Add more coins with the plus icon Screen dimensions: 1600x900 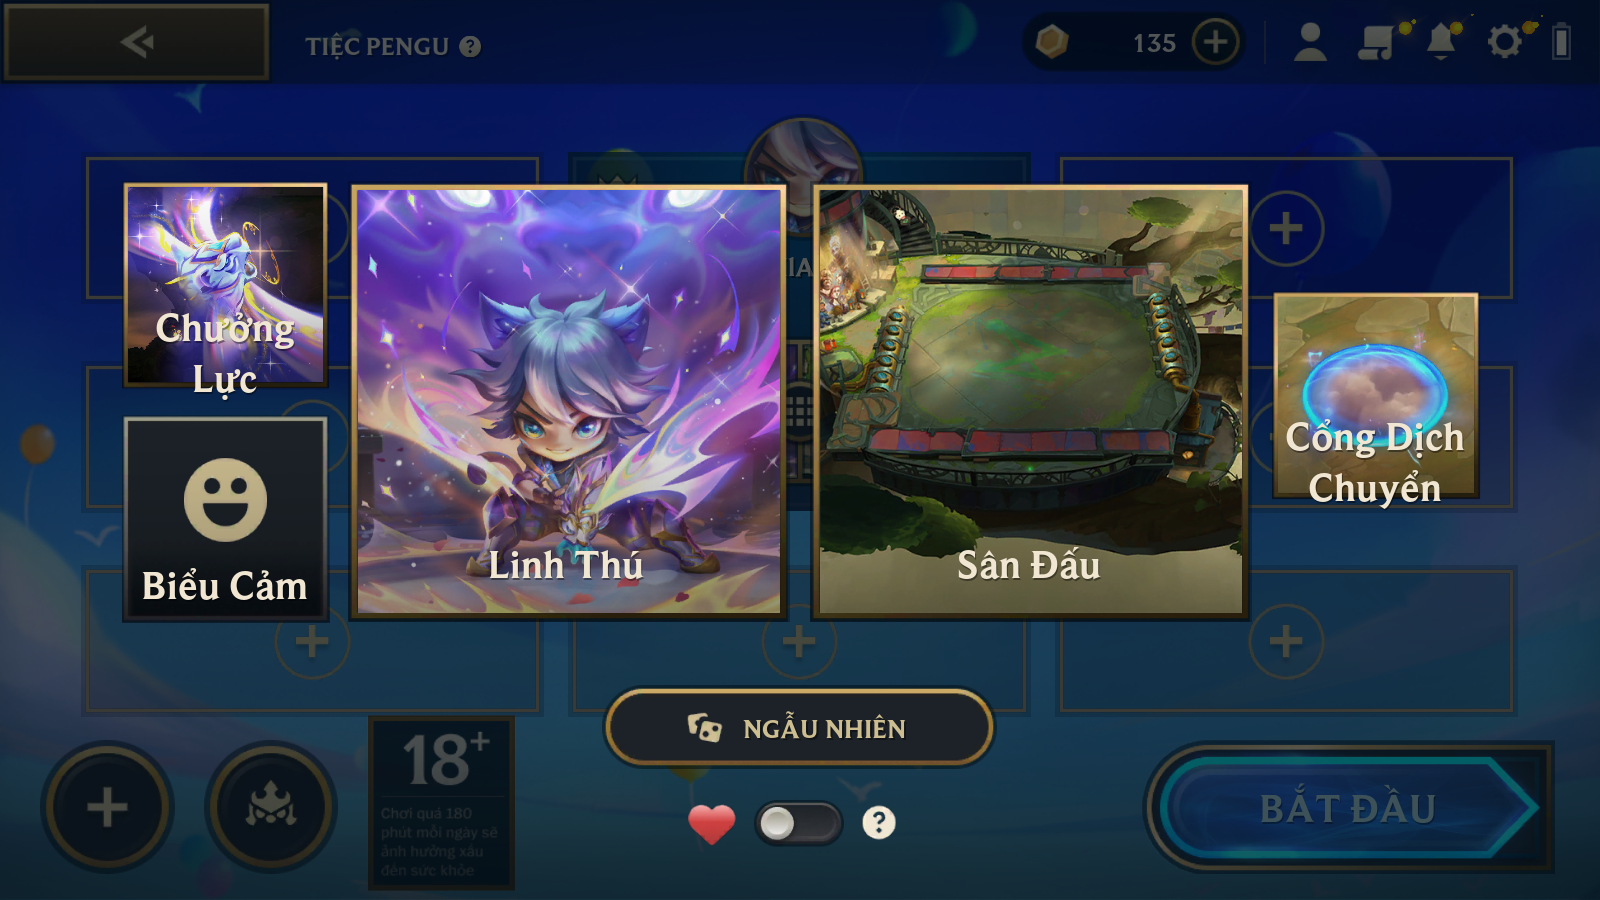tap(1215, 42)
